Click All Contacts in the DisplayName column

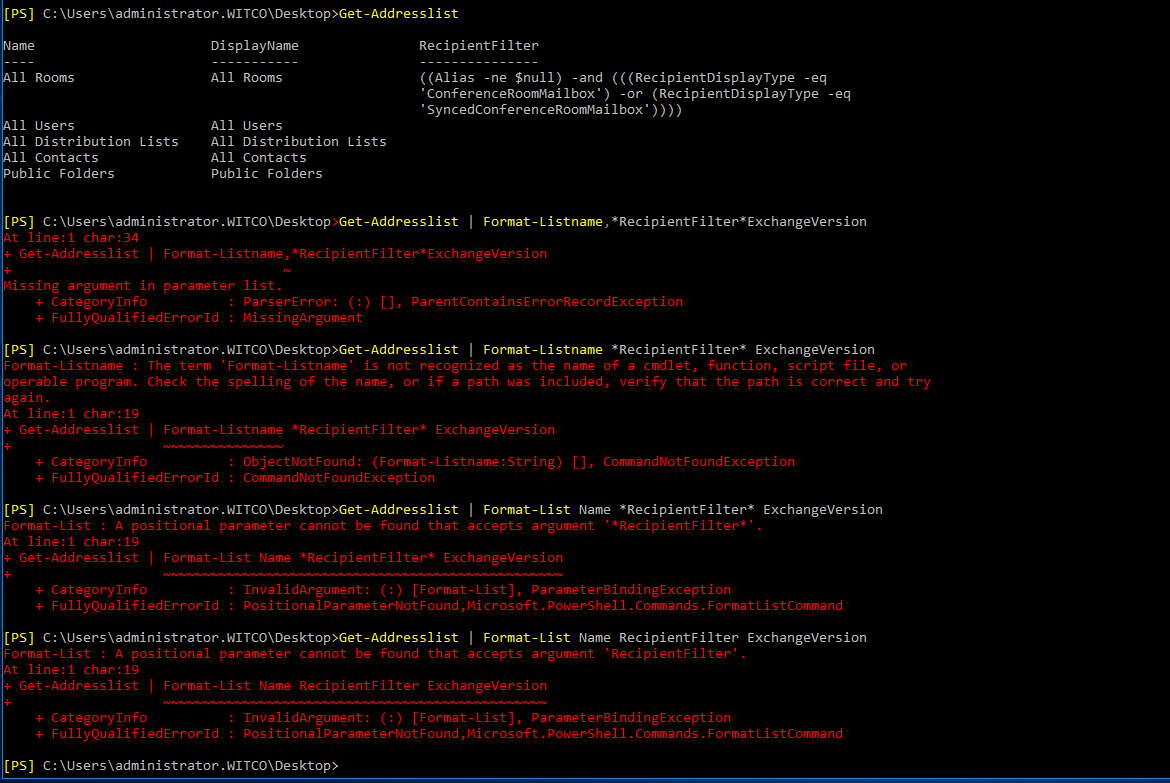(x=258, y=158)
